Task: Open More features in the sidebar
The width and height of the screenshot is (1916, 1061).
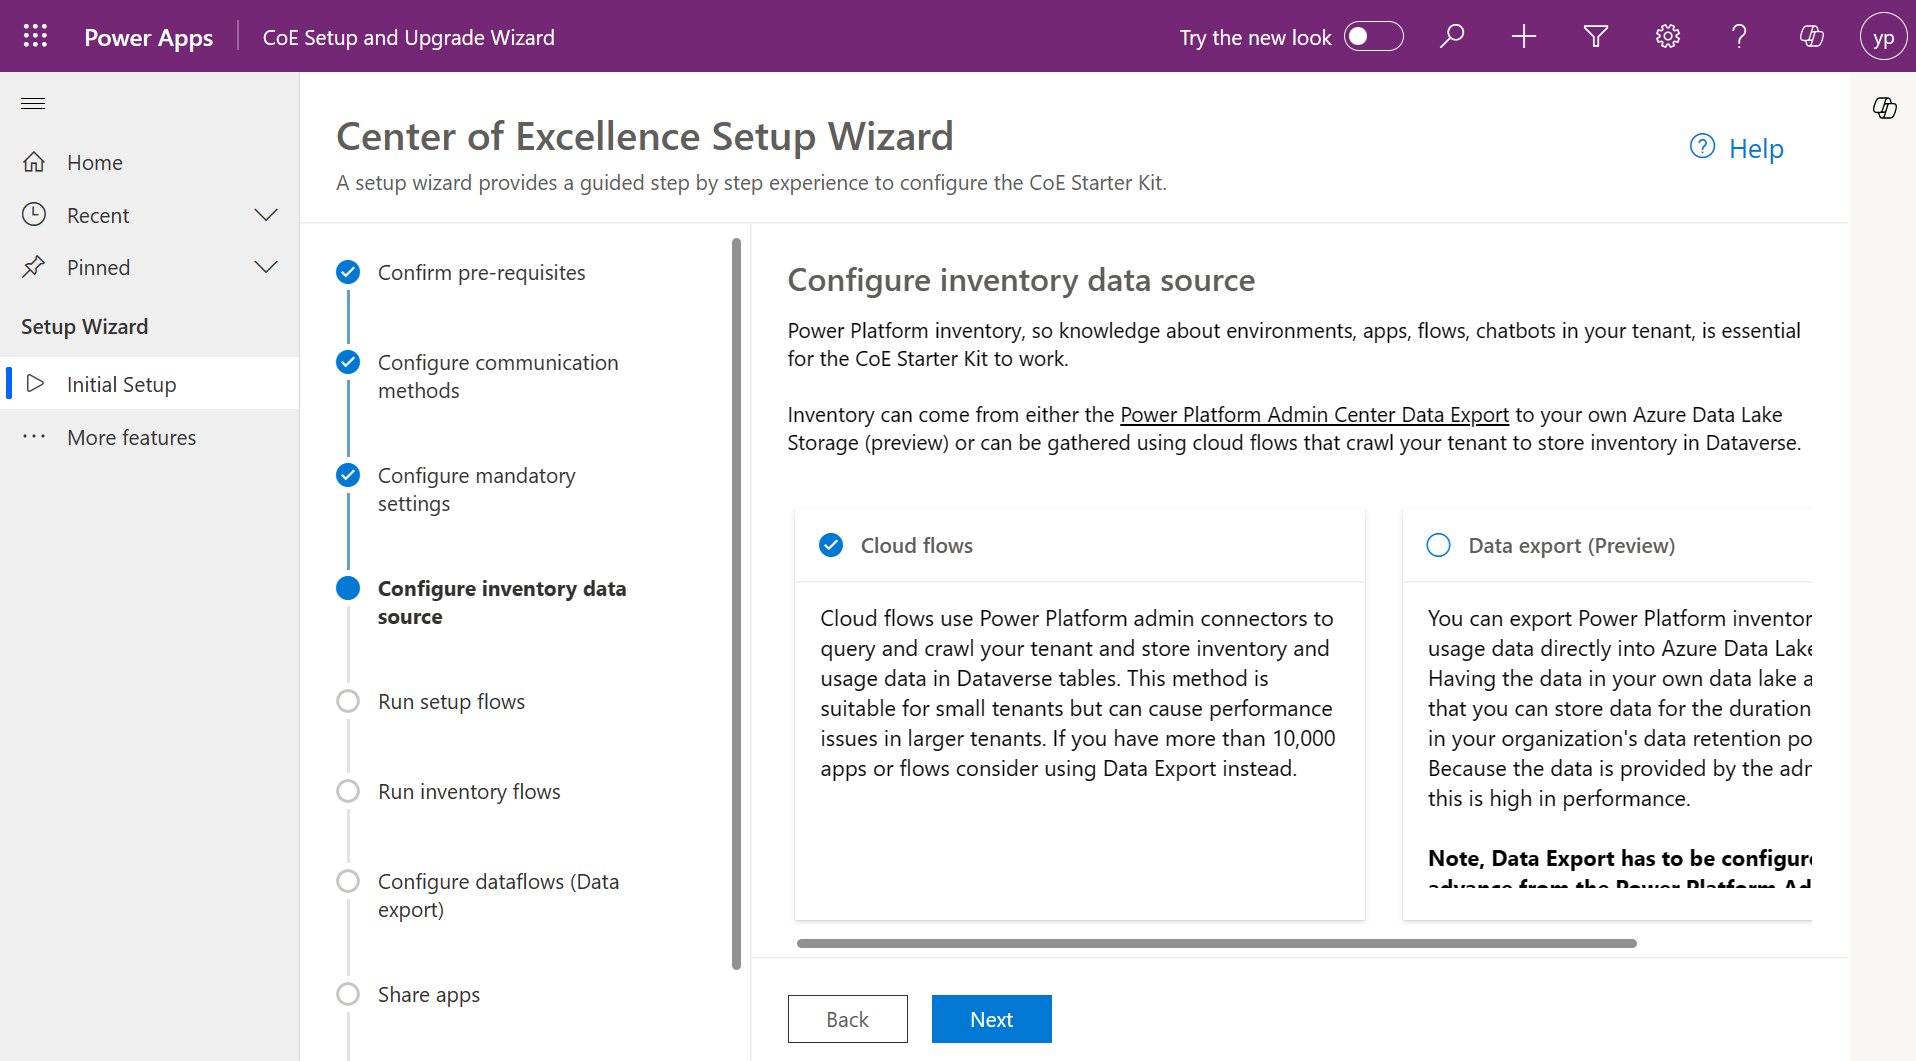Action: tap(131, 437)
